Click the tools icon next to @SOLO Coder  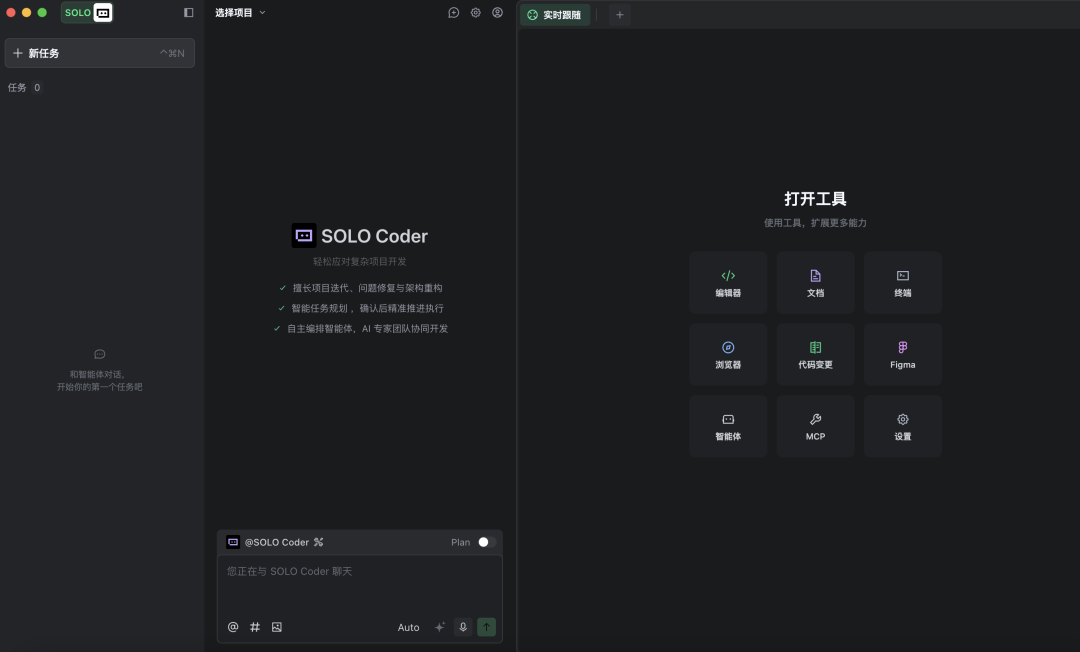point(318,543)
